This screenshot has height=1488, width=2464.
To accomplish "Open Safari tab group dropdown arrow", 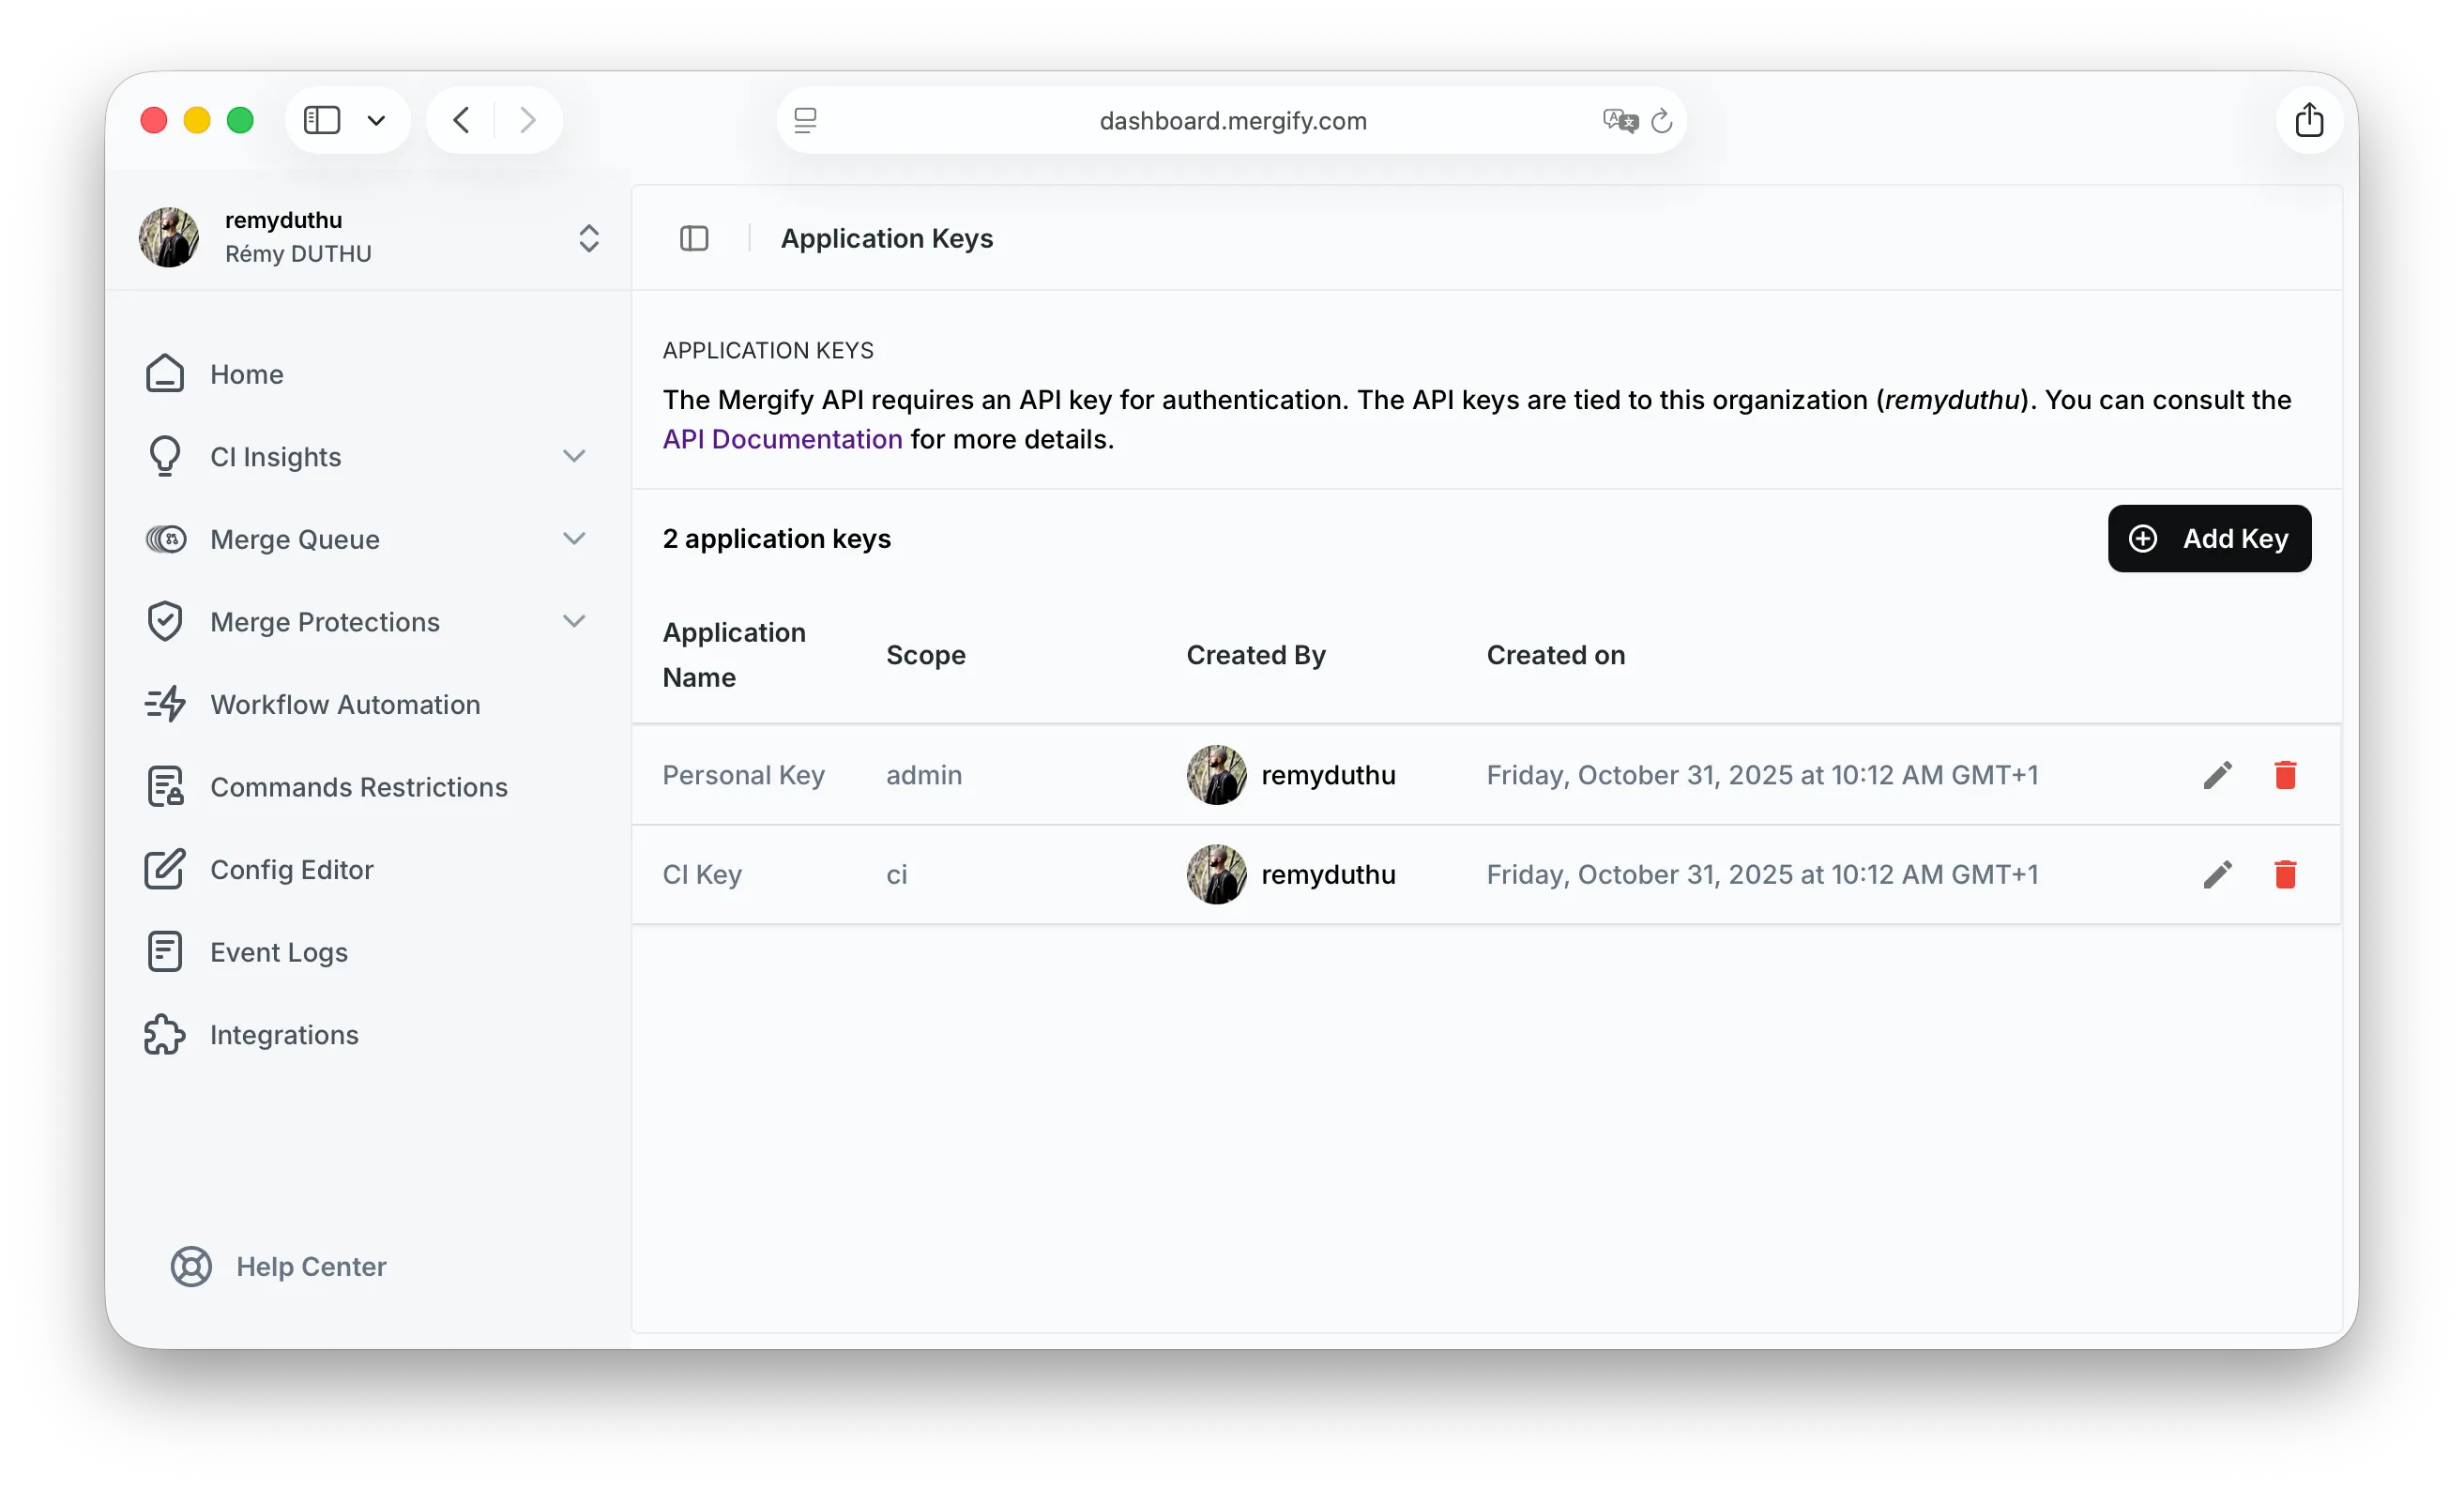I will [x=376, y=121].
